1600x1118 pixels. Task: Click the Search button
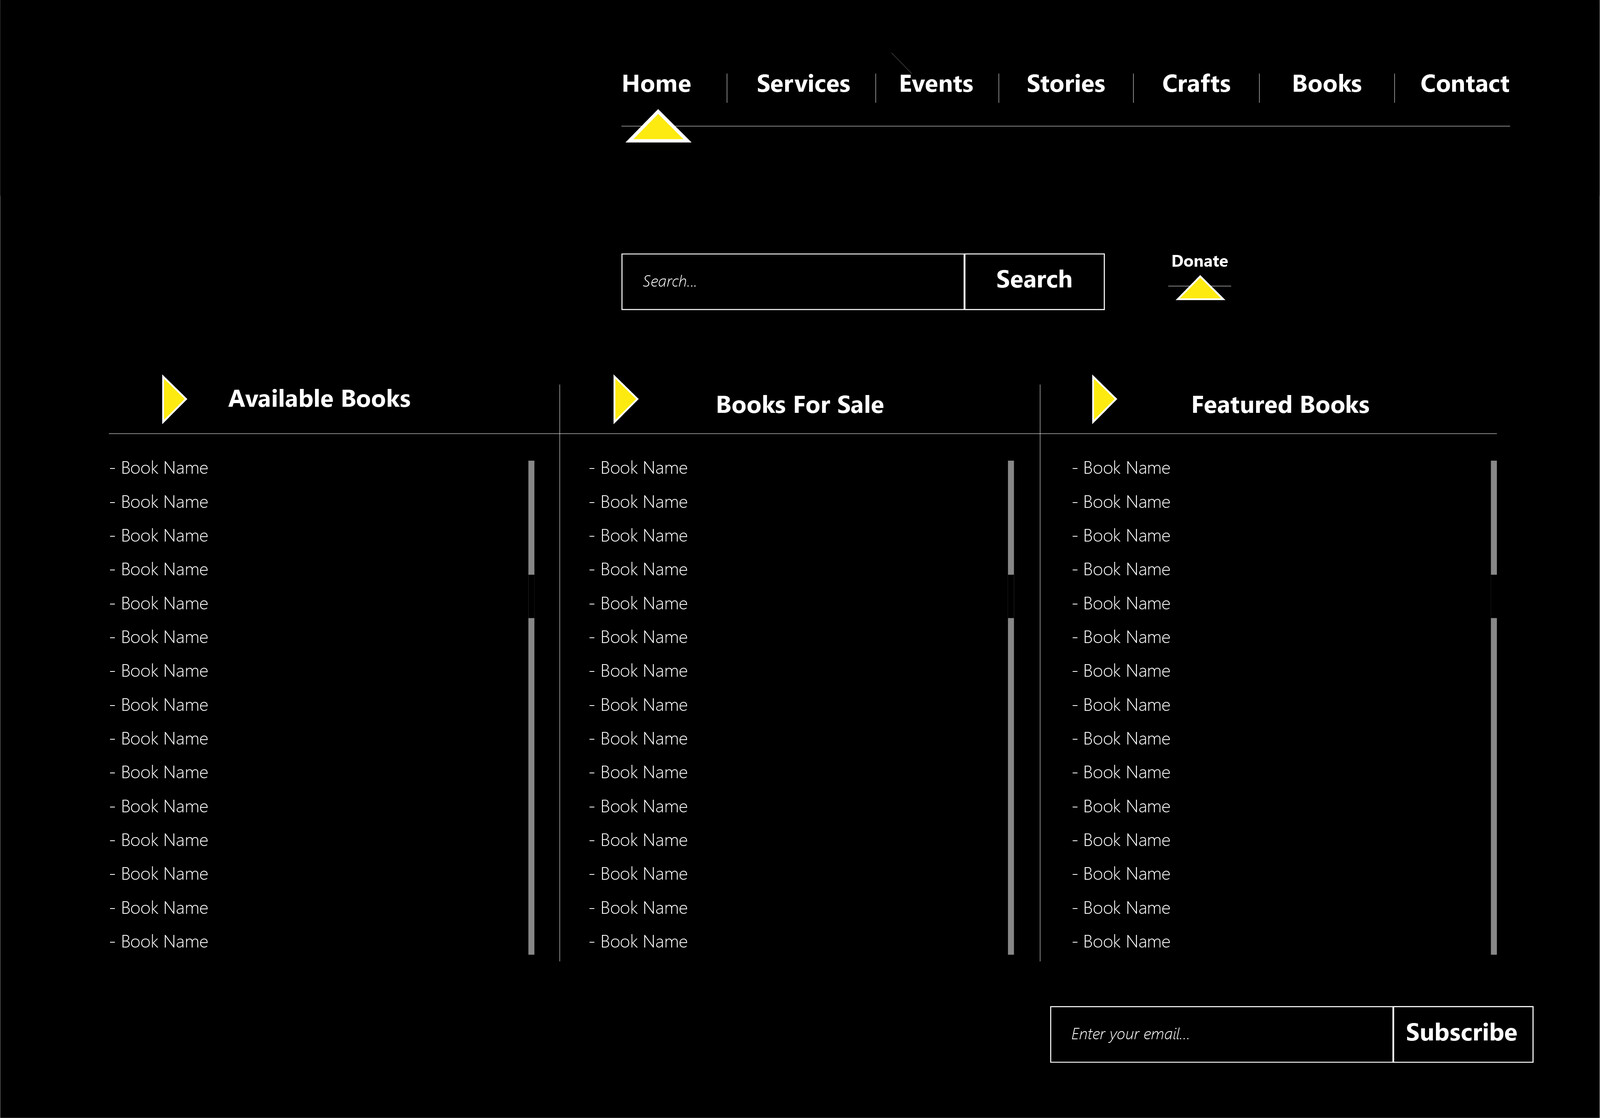pos(1034,282)
